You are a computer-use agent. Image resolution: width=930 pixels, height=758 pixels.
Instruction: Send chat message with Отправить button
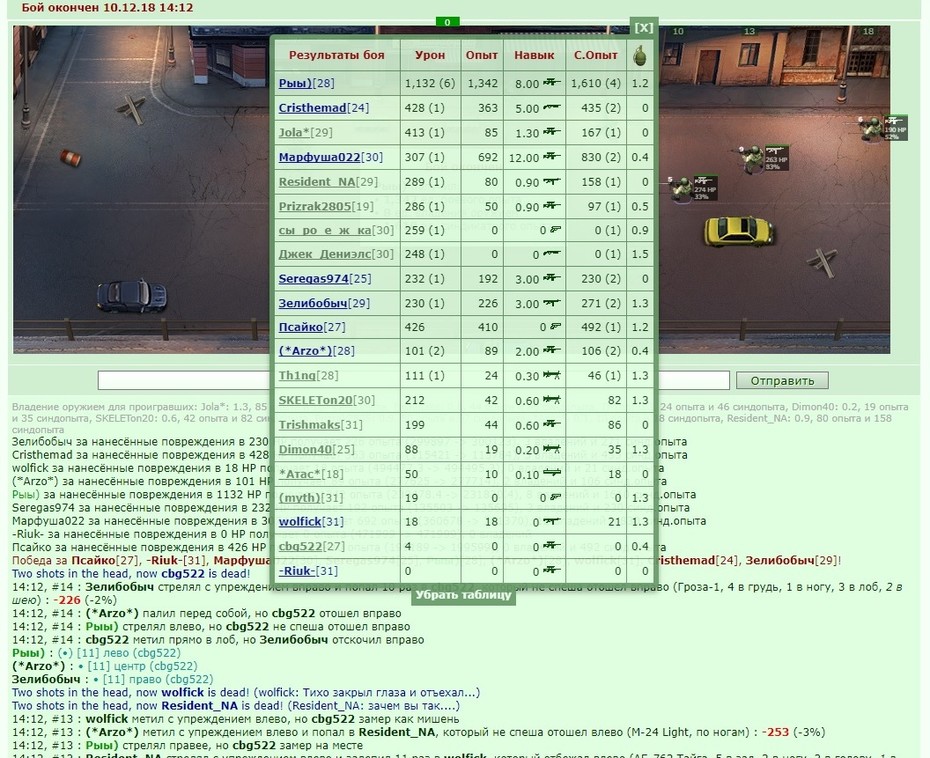point(782,381)
